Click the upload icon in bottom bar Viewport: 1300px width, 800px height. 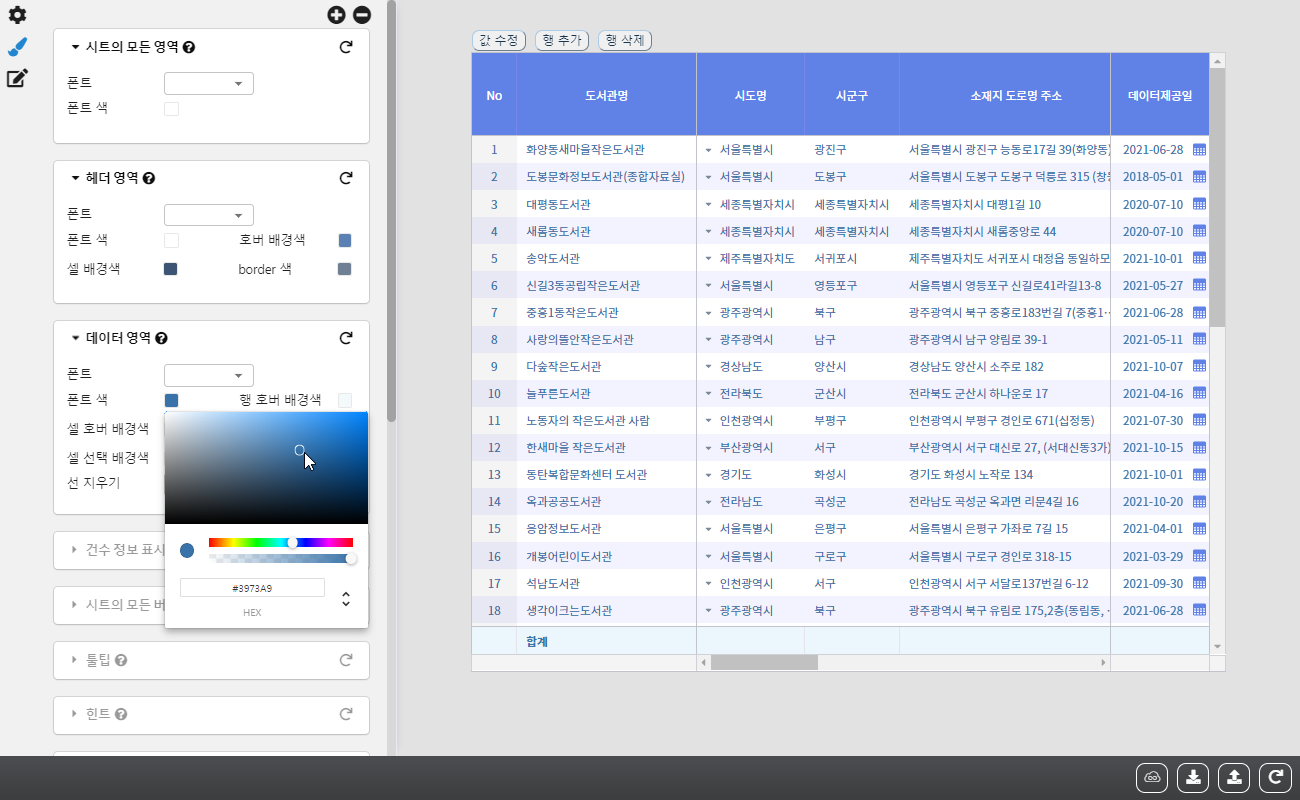pyautogui.click(x=1234, y=777)
